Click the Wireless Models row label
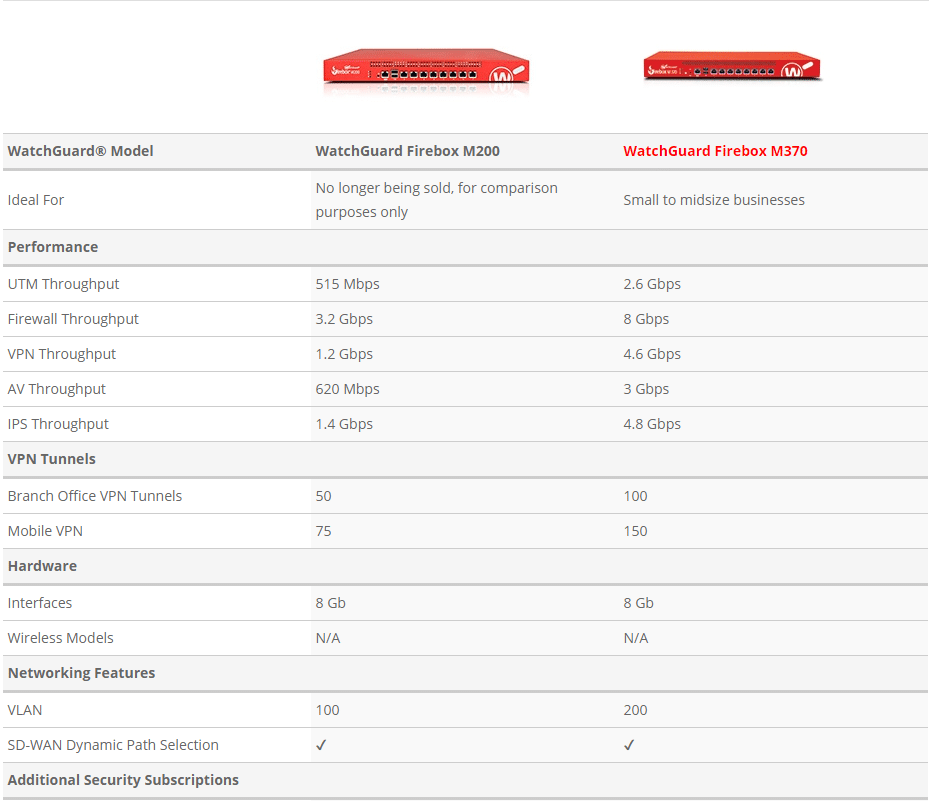The height and width of the screenshot is (801, 929). pos(60,638)
